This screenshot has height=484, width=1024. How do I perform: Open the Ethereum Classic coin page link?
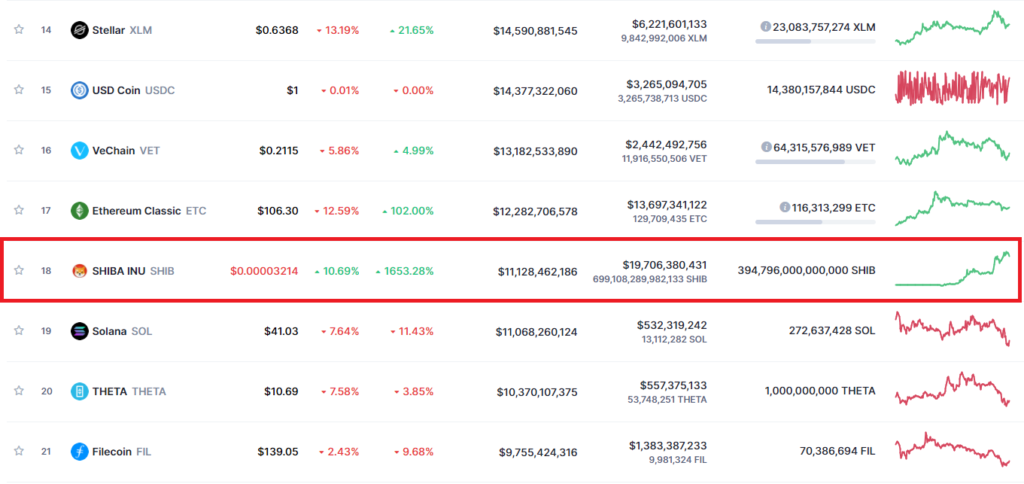(x=137, y=211)
